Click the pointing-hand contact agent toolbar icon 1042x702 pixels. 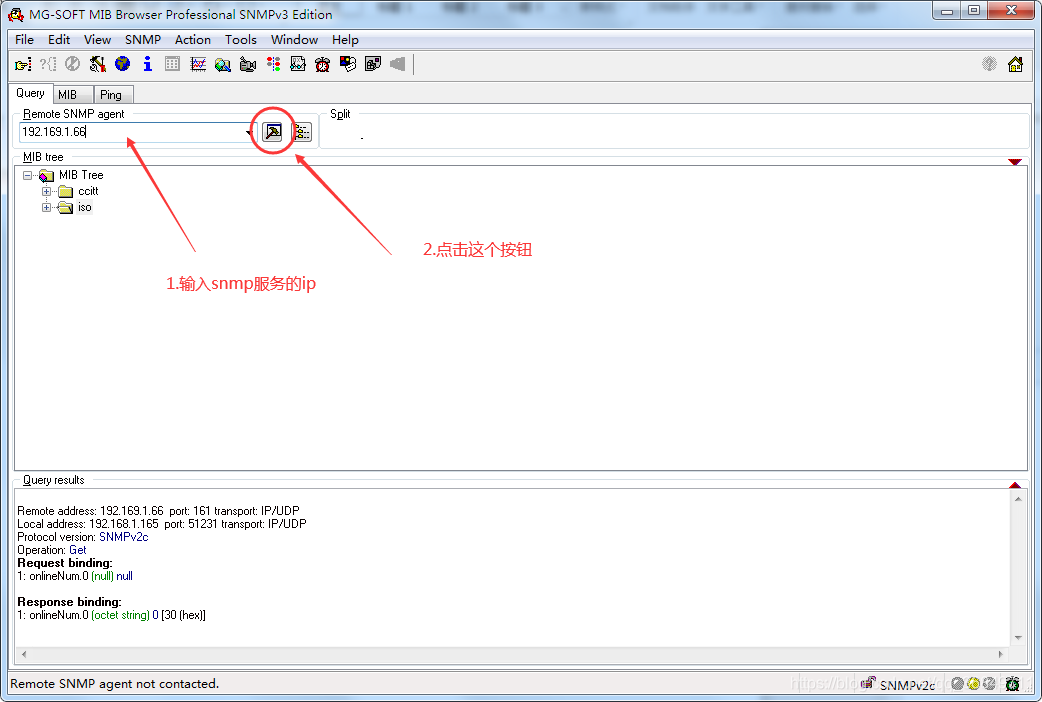[23, 64]
